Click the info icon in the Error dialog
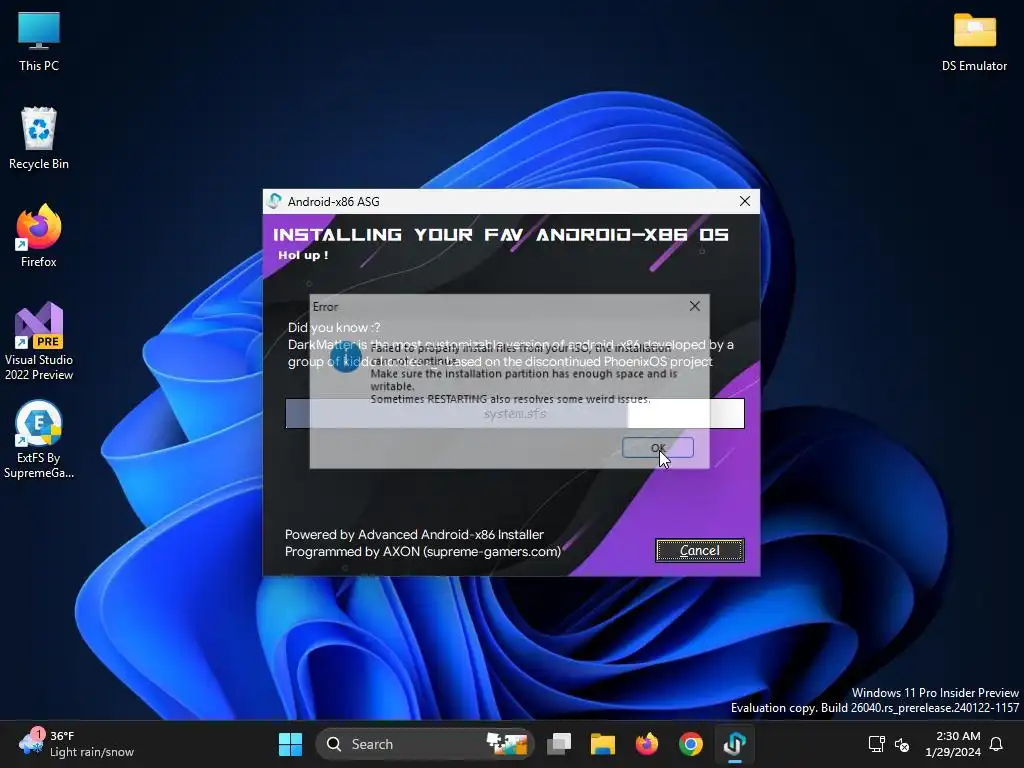 pos(346,357)
